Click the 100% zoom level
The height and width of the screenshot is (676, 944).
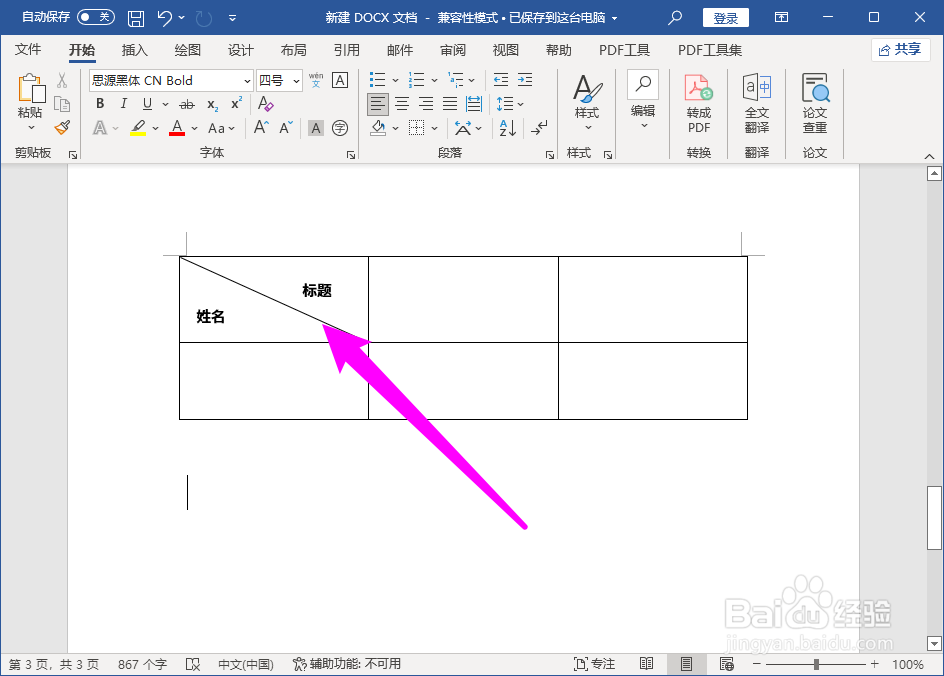coord(907,665)
